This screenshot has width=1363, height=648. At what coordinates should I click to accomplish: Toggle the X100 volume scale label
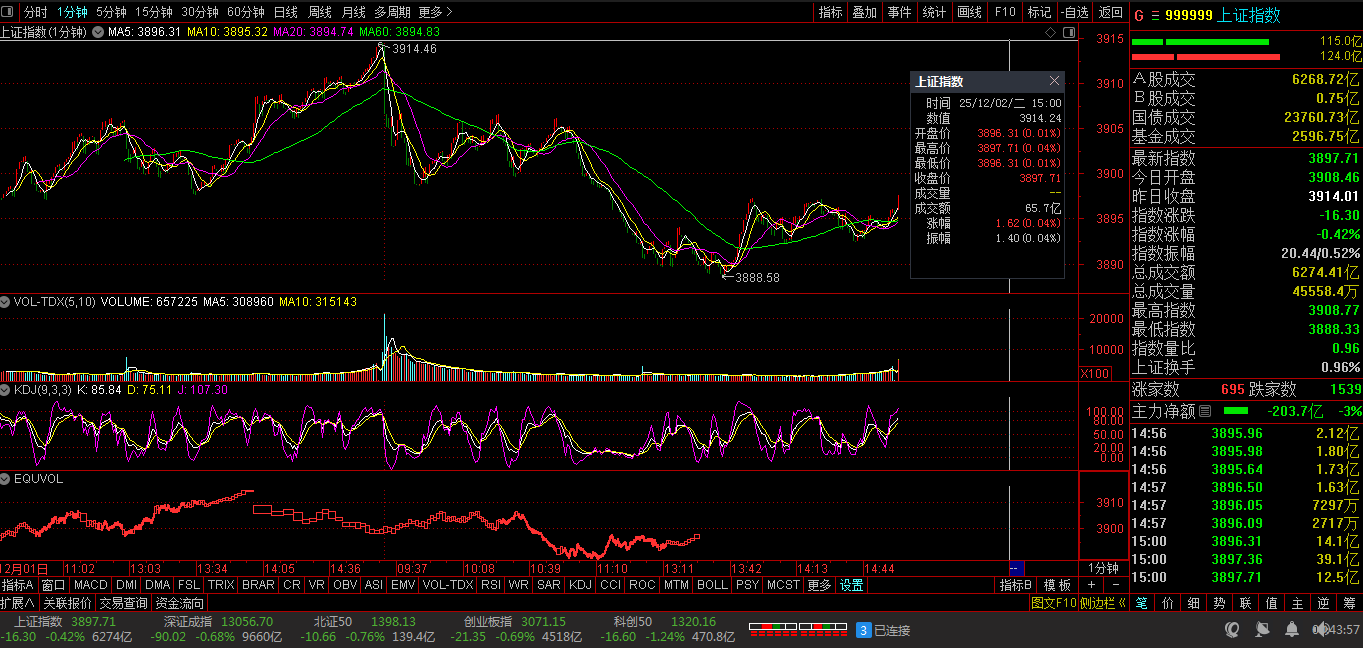click(1094, 374)
